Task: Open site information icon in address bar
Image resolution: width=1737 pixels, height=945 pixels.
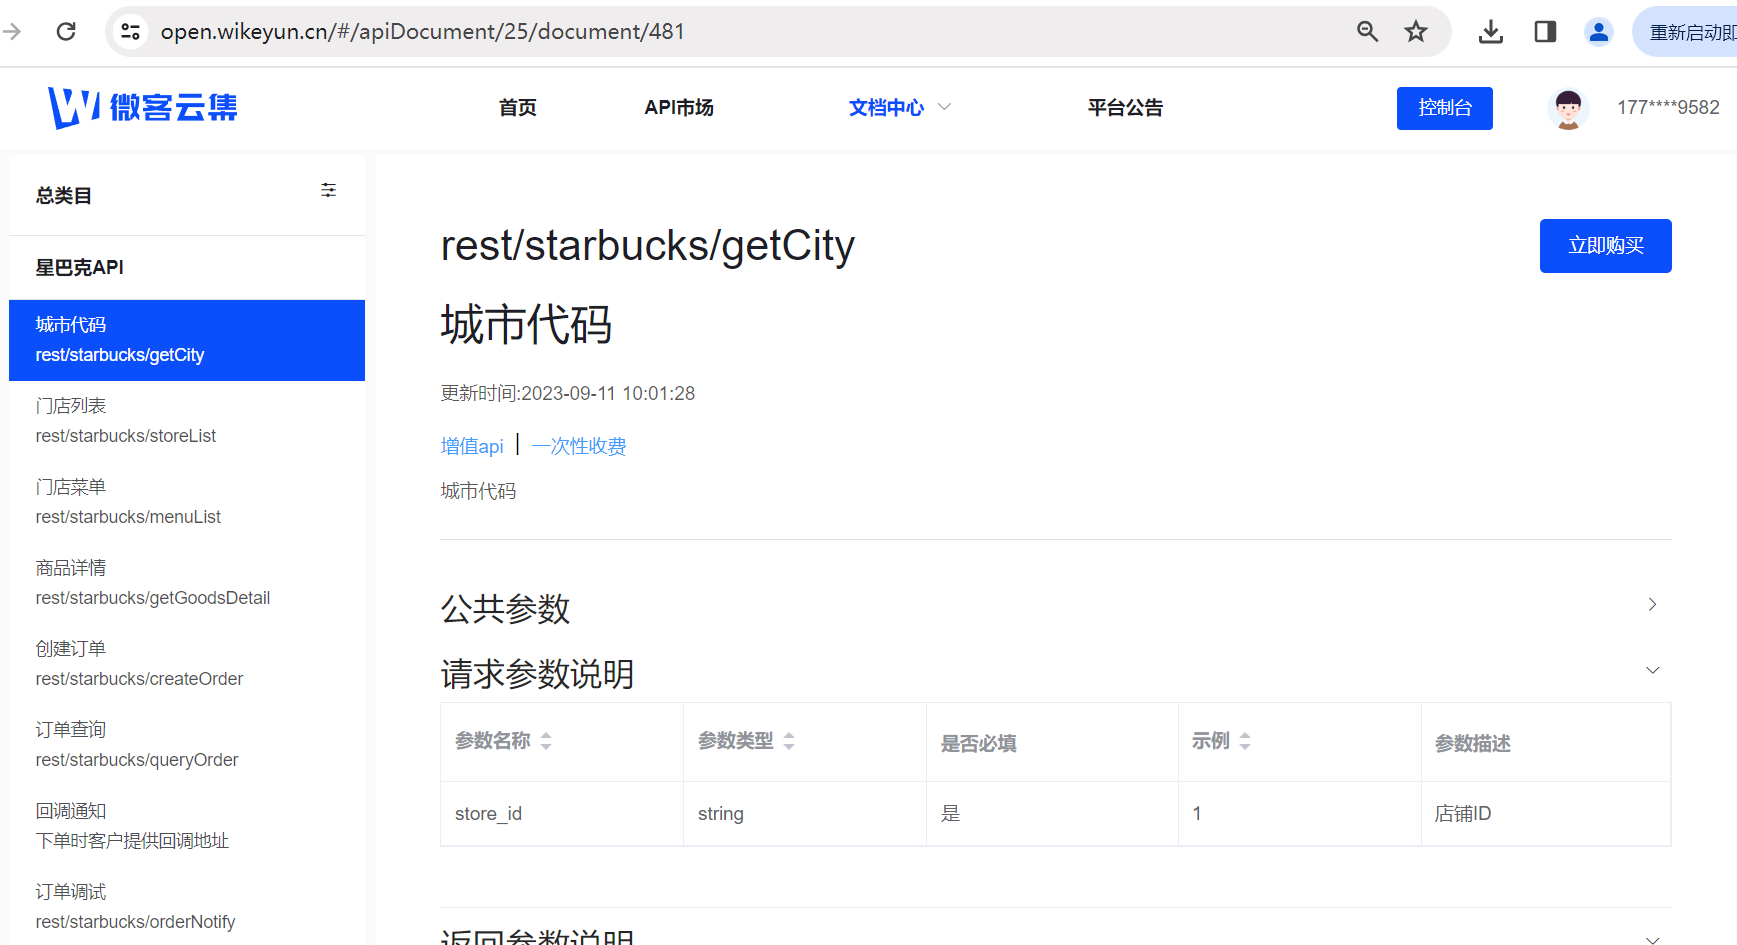Action: (x=130, y=31)
